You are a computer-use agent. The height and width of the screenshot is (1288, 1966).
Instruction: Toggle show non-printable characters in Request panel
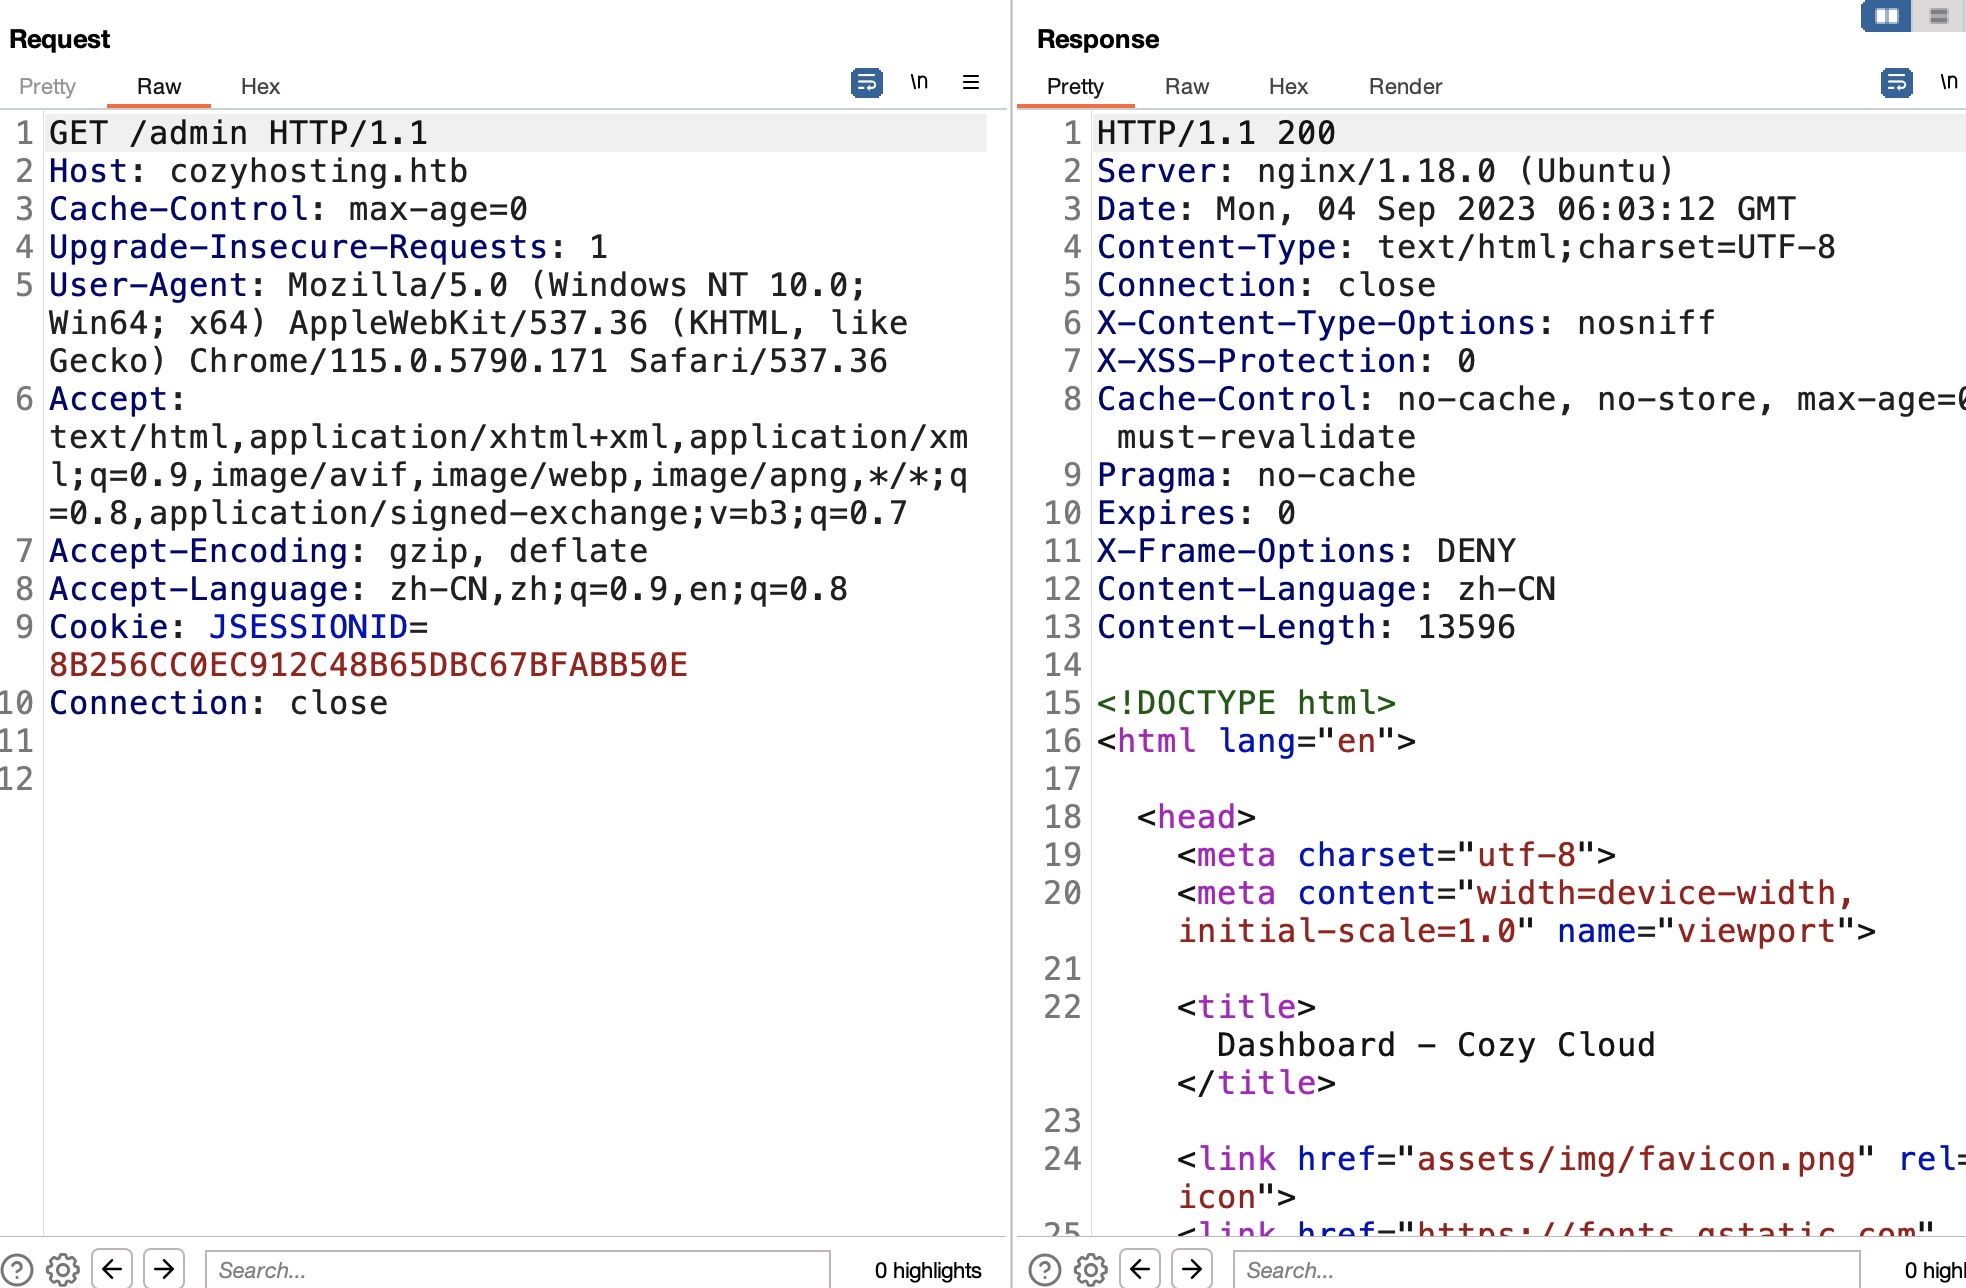[919, 83]
